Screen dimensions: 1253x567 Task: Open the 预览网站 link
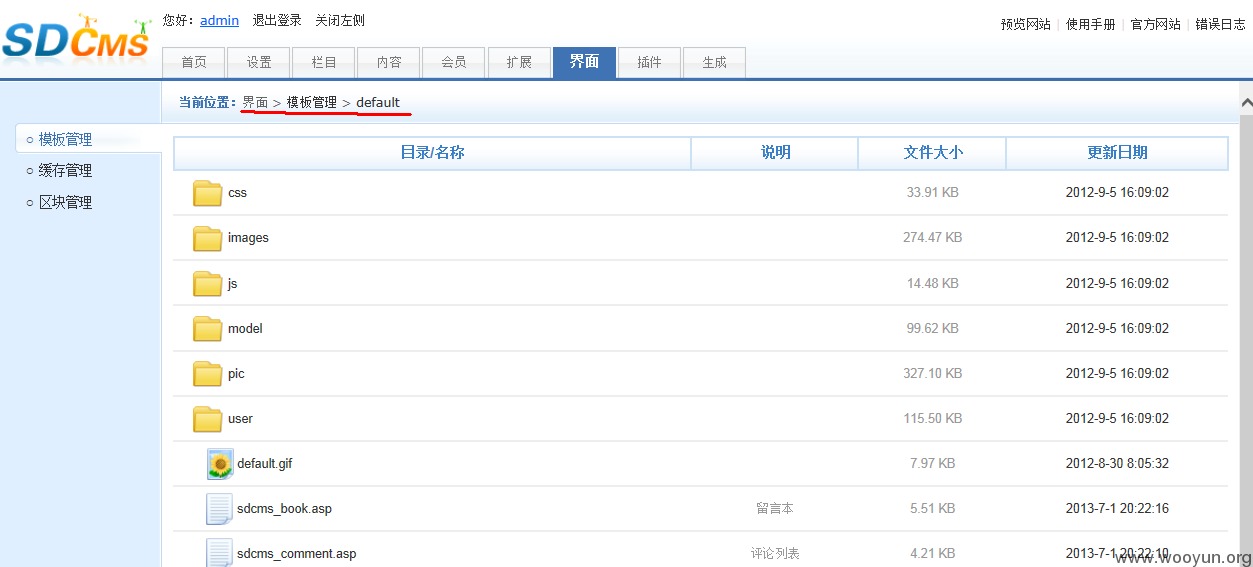[1025, 24]
